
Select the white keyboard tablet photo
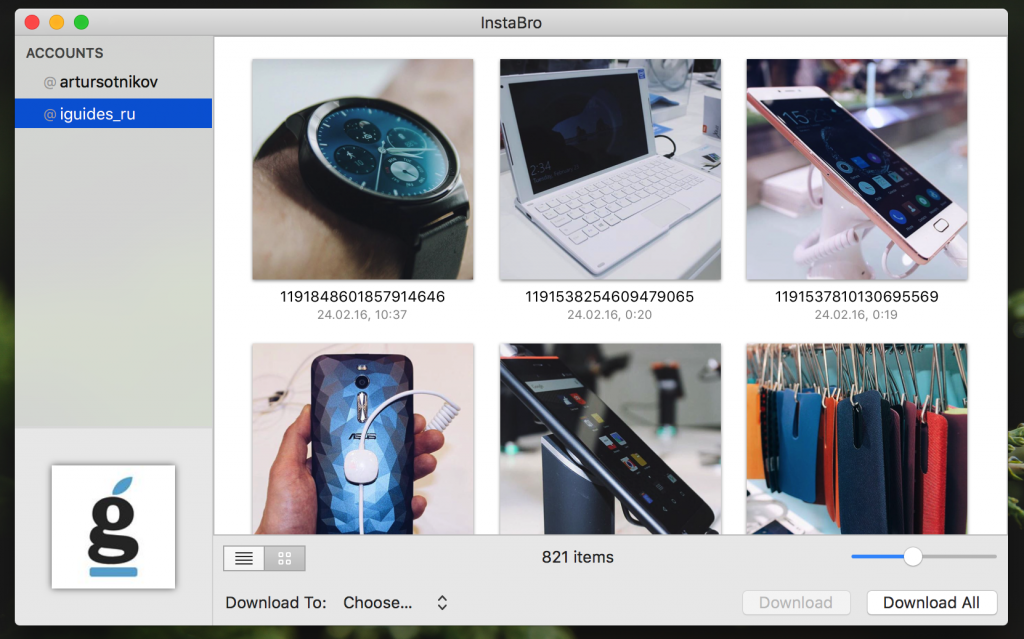tap(610, 170)
